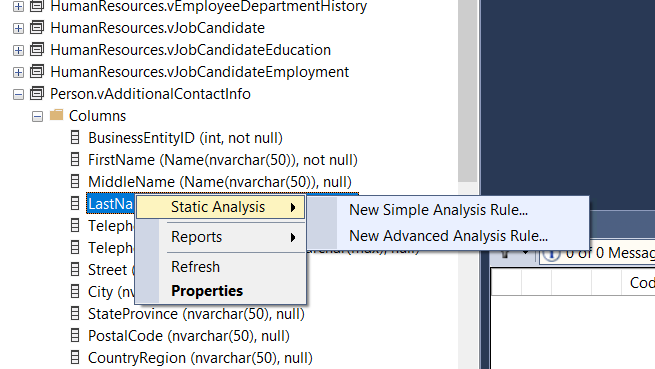Click the PostalCode column icon
Image resolution: width=655 pixels, height=369 pixels.
click(x=75, y=336)
